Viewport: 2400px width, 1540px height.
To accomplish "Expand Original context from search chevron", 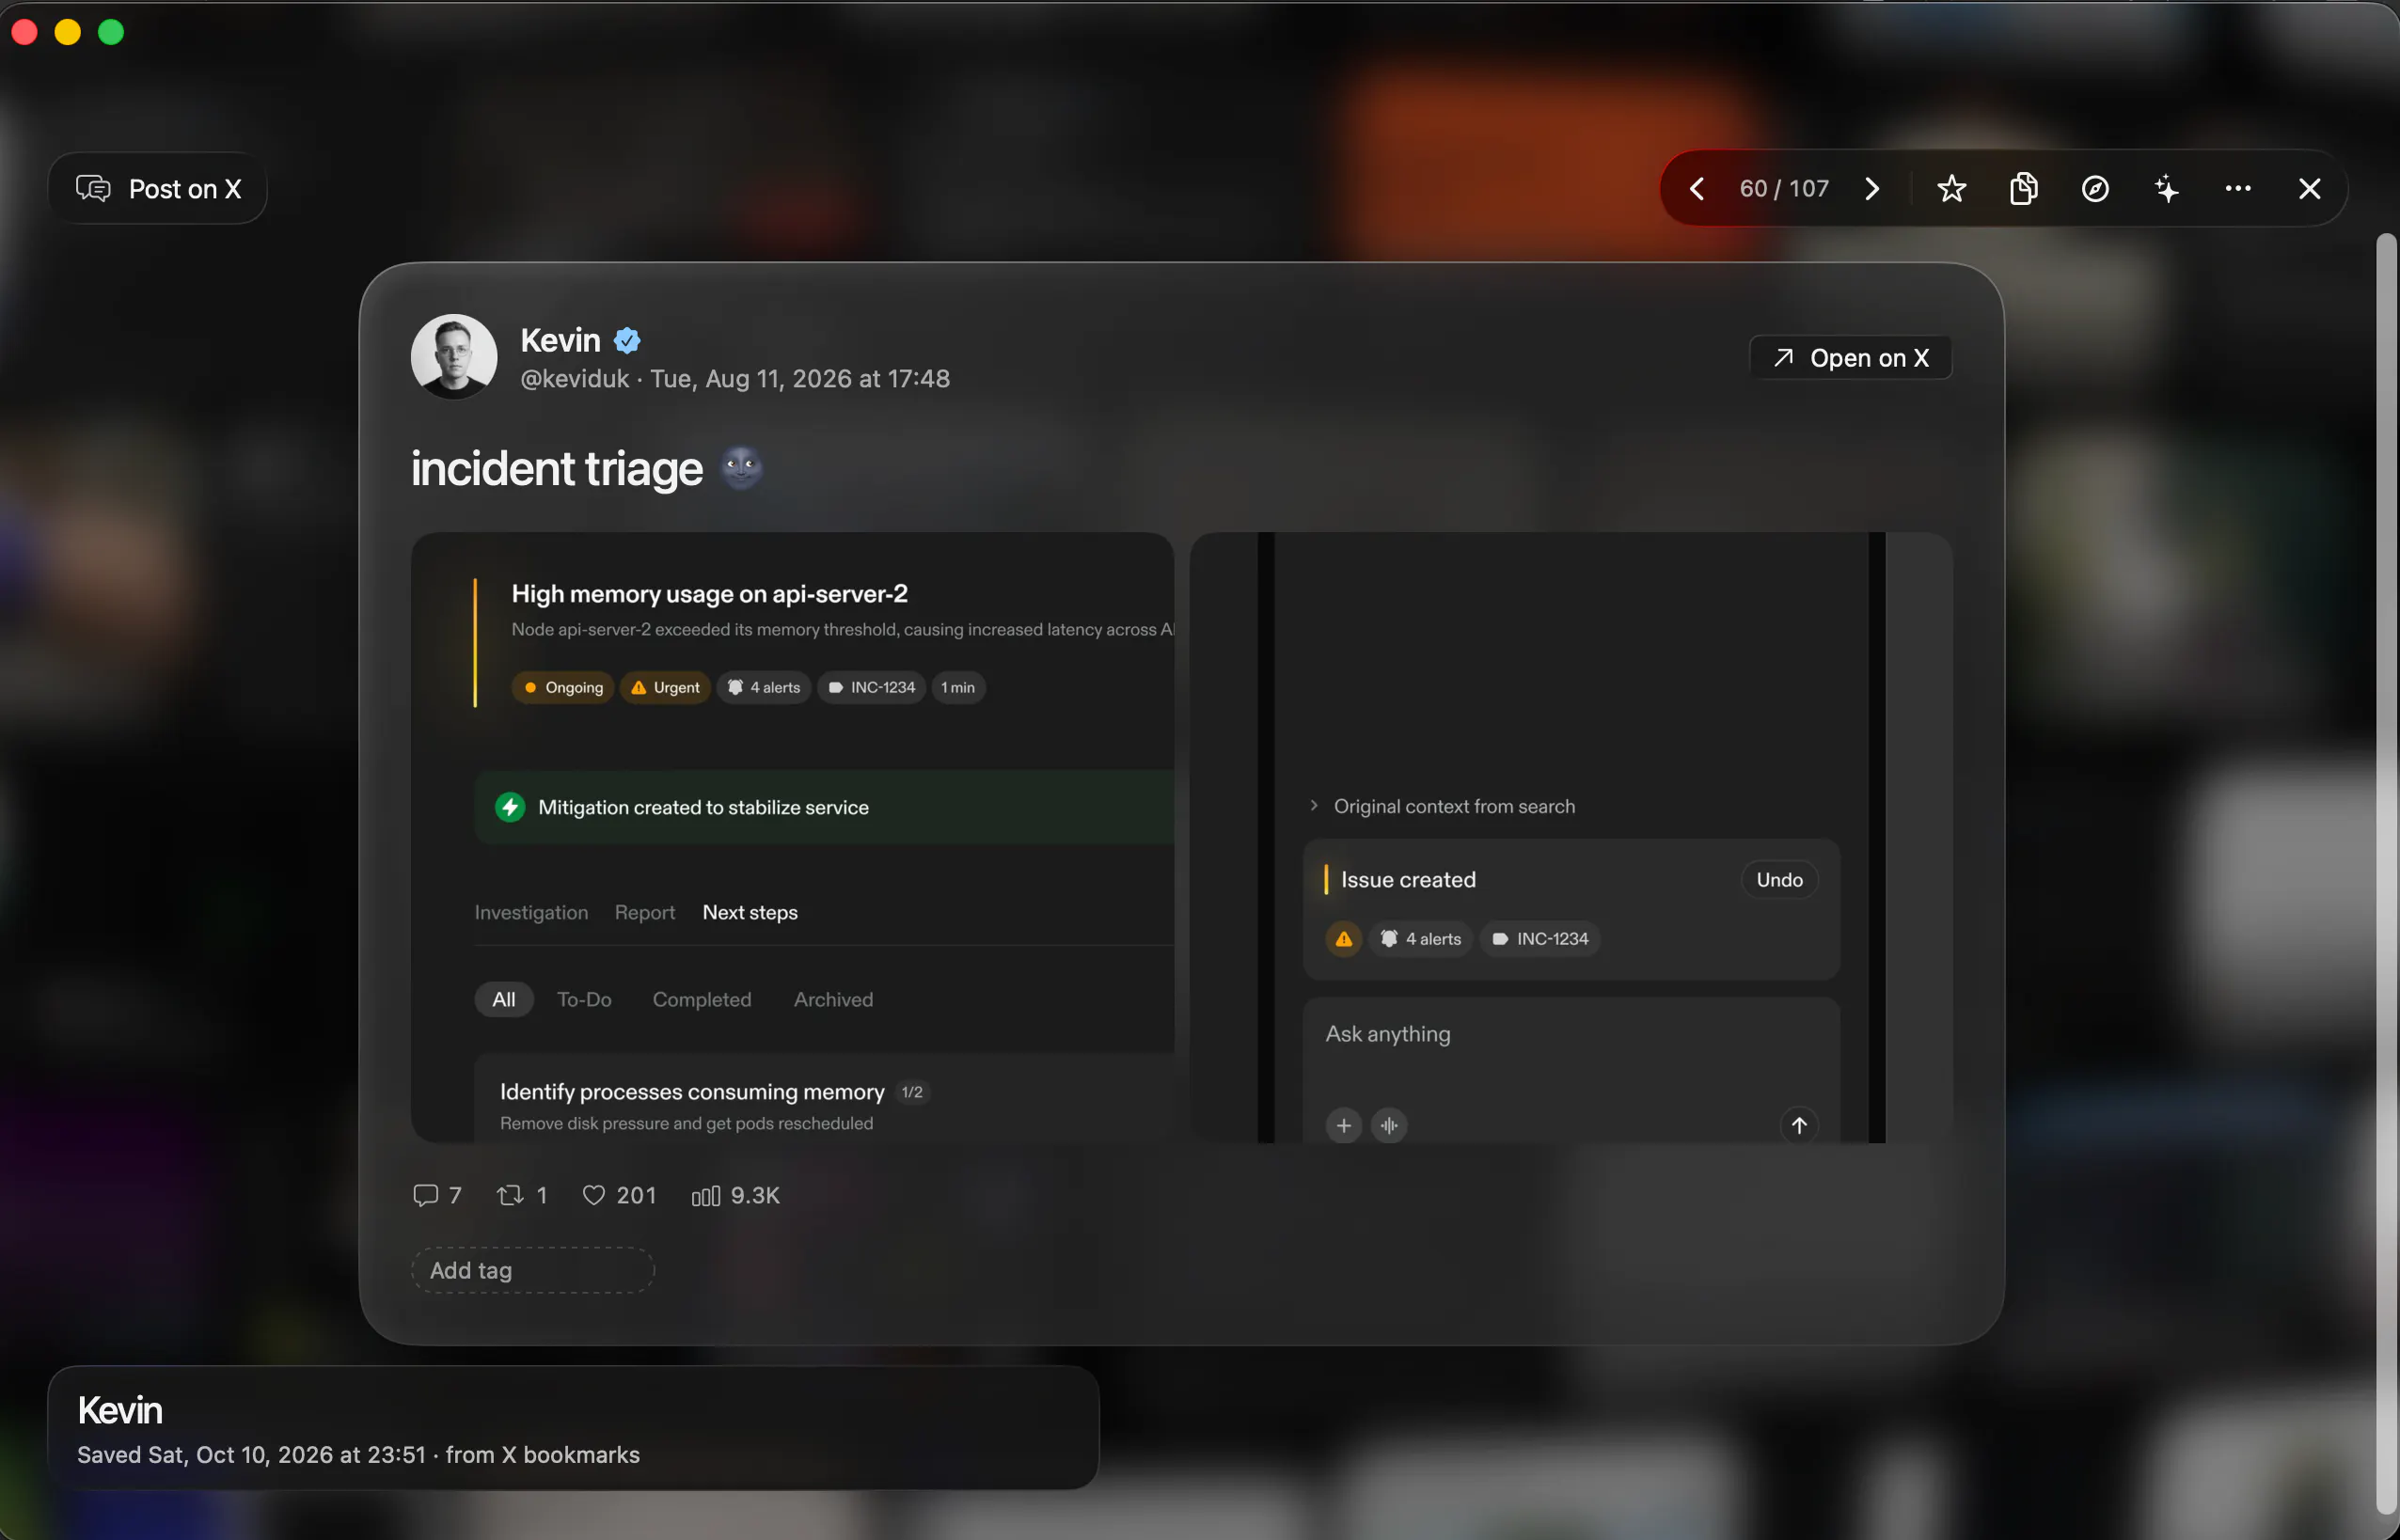I will point(1314,806).
